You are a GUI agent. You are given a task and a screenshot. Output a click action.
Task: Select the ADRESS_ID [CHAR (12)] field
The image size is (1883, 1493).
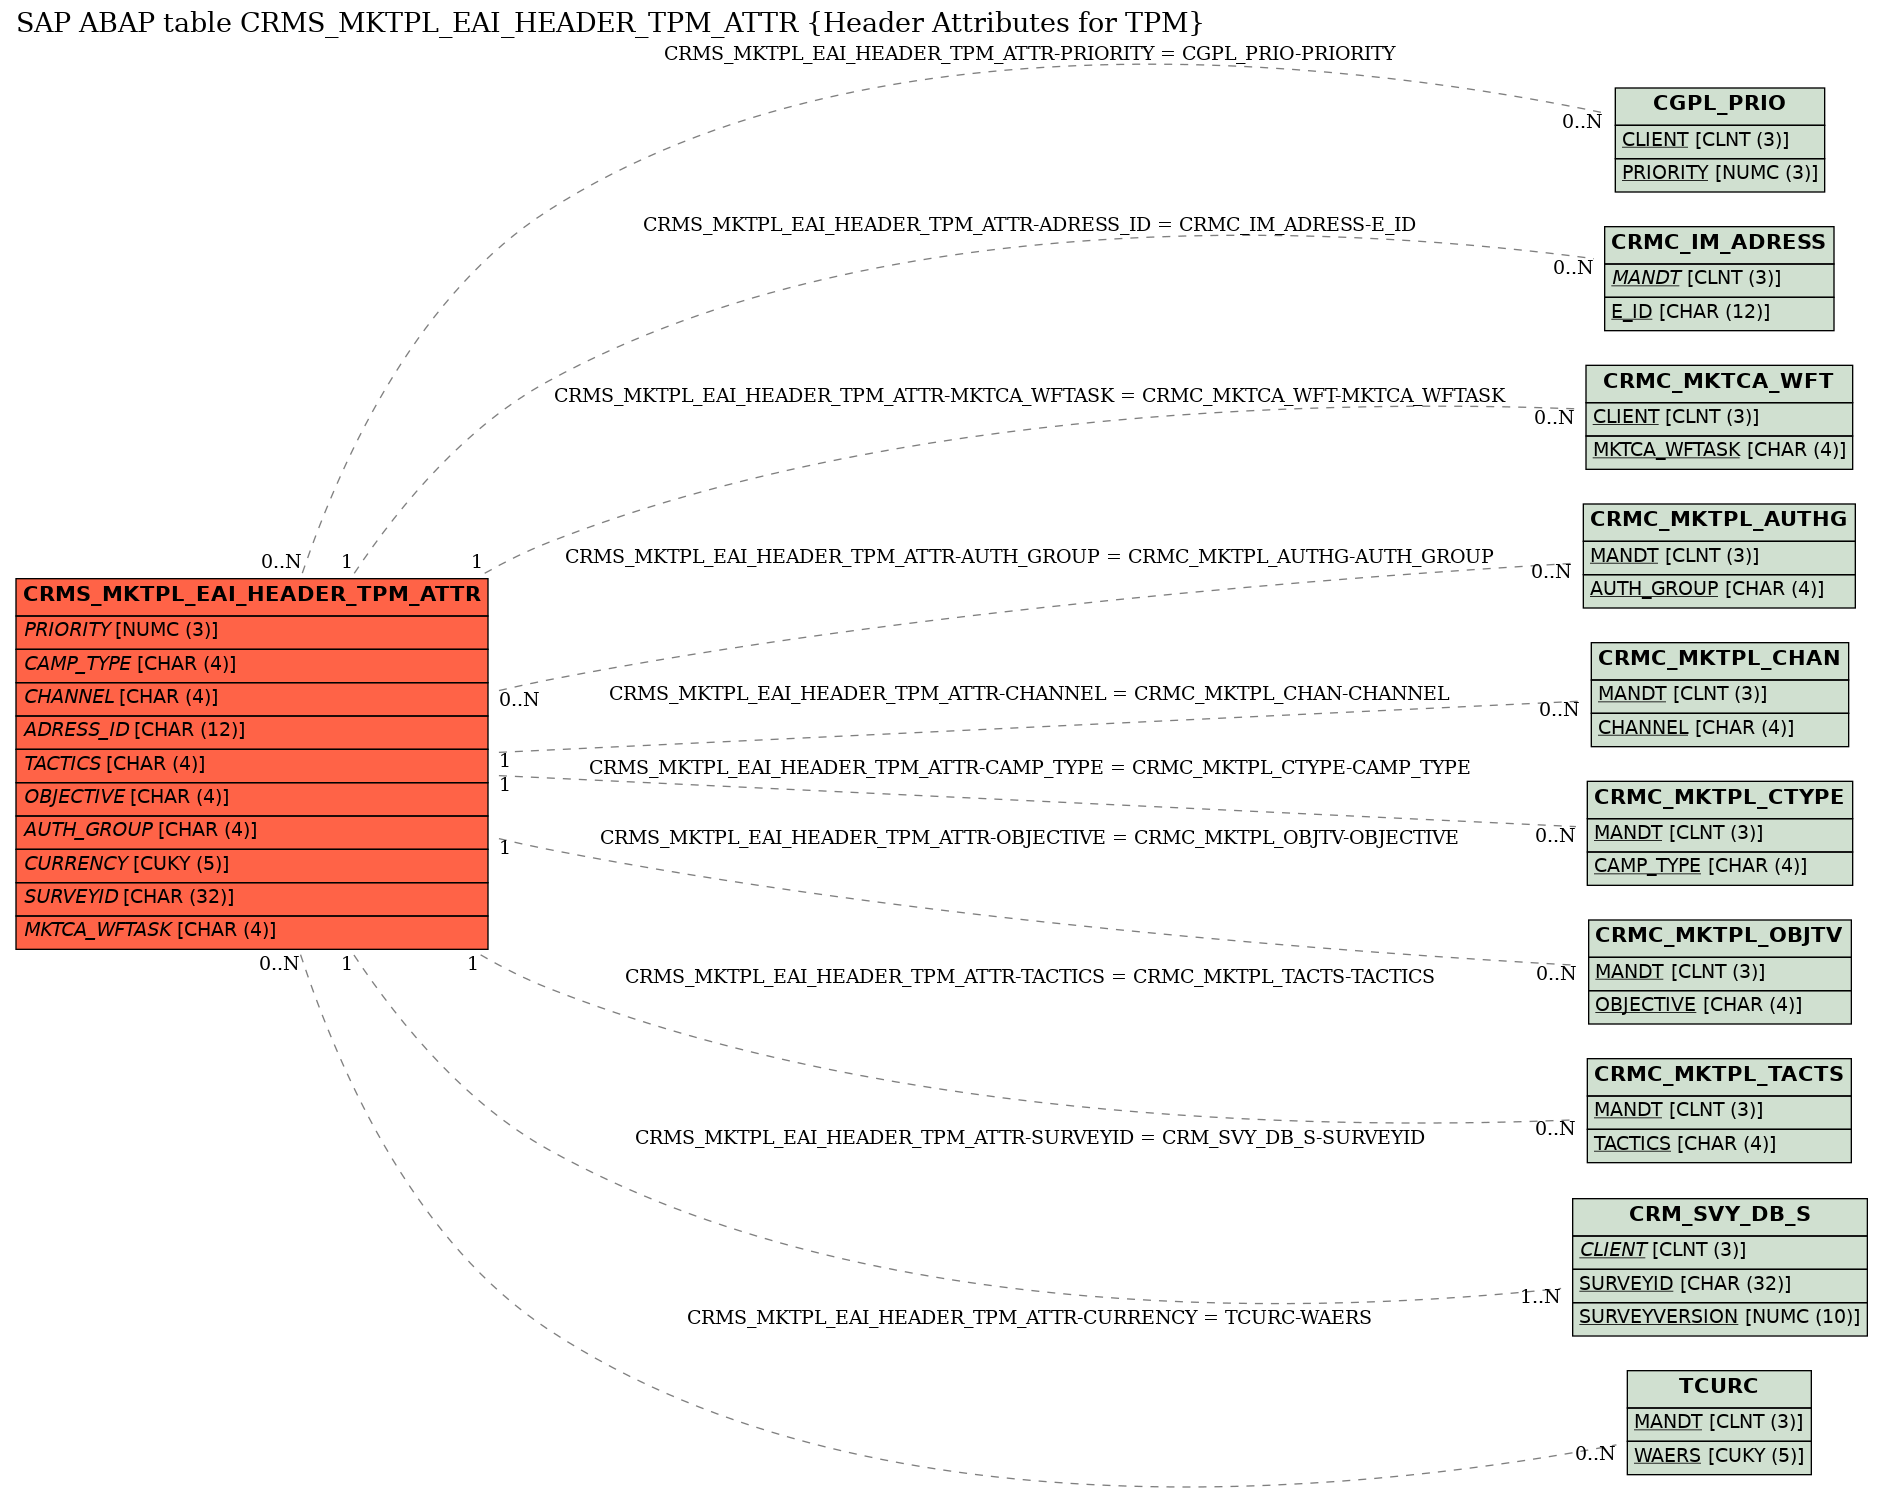pyautogui.click(x=252, y=731)
